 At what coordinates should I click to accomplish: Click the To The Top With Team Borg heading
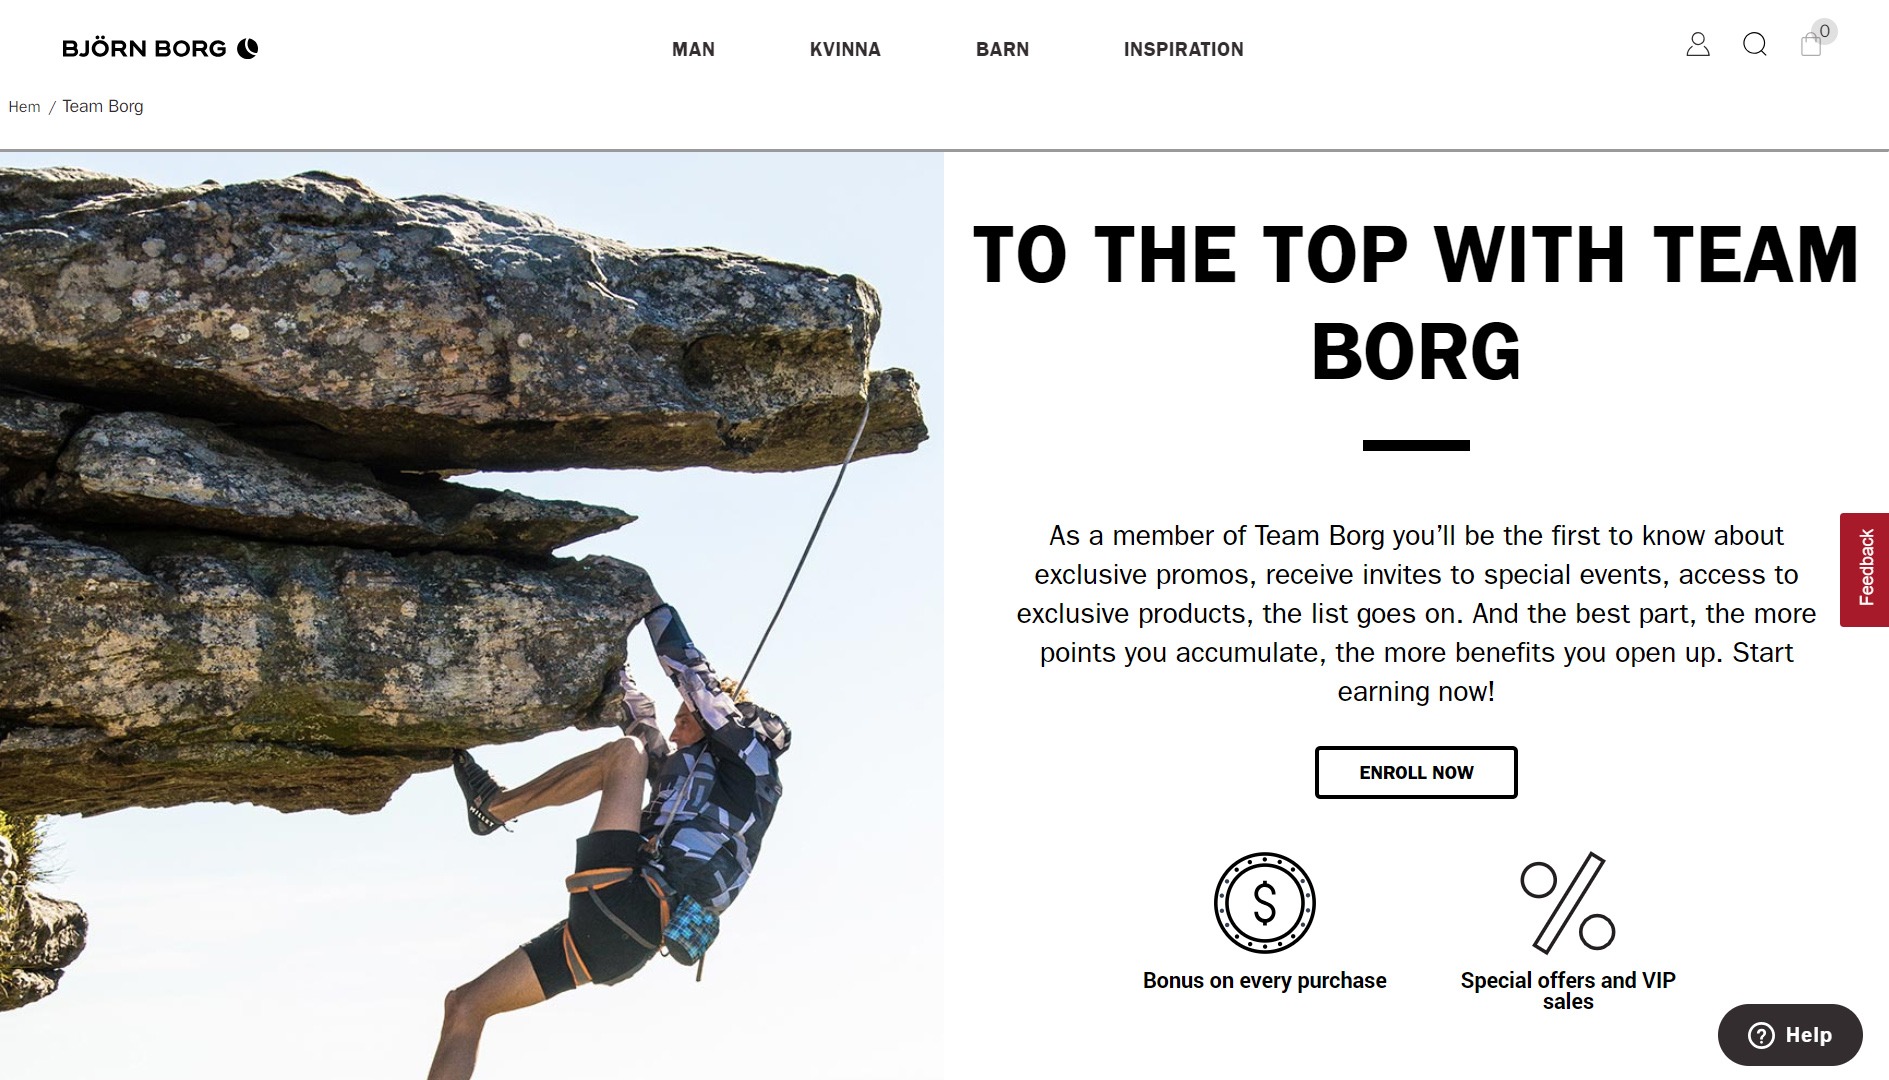[x=1416, y=303]
